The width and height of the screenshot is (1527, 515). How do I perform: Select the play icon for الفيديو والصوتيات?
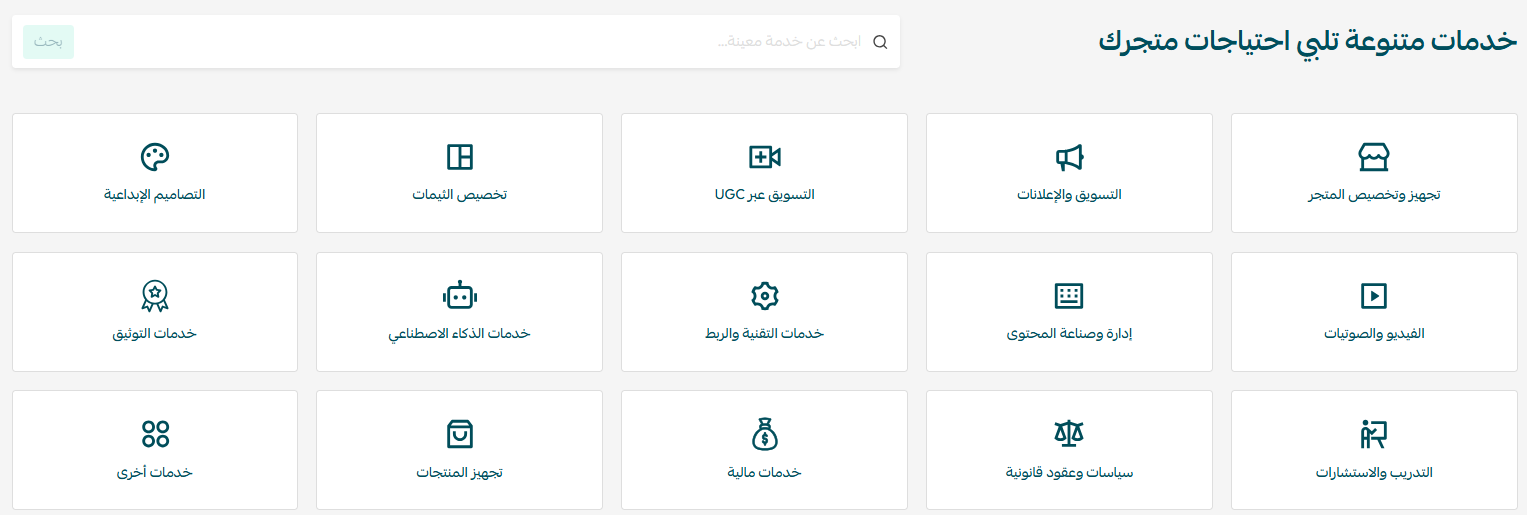(1374, 296)
